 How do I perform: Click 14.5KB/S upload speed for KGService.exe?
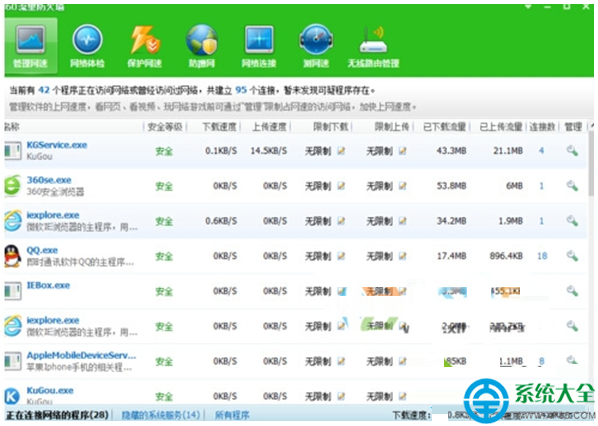pos(269,151)
